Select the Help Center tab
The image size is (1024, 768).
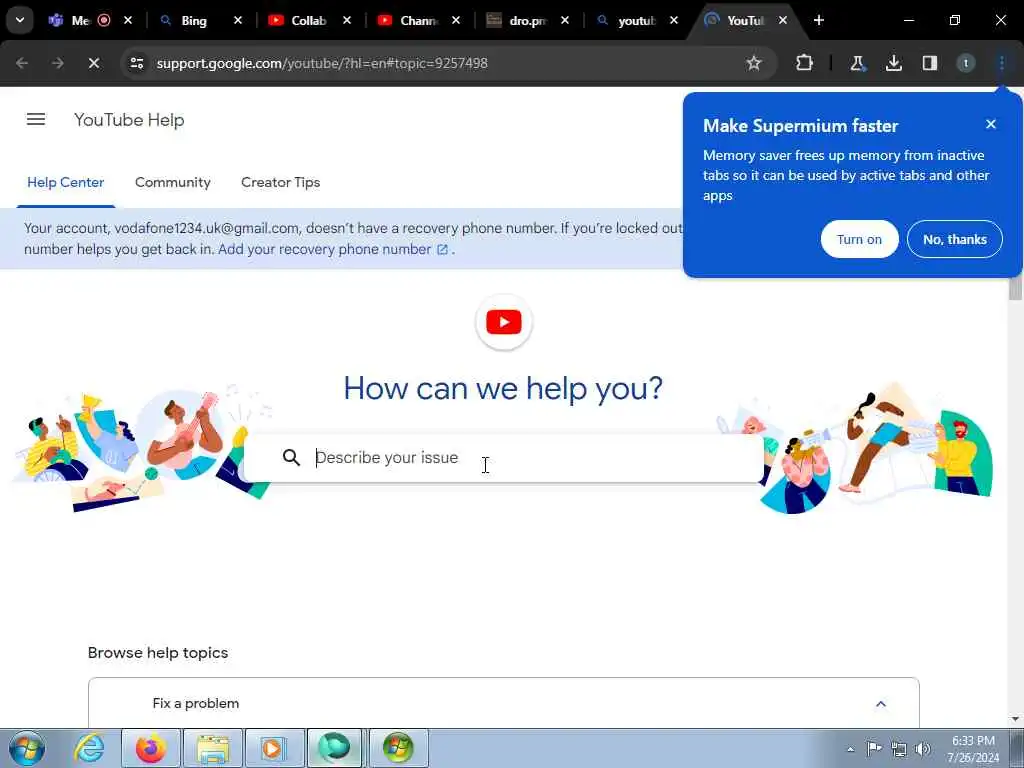click(65, 183)
